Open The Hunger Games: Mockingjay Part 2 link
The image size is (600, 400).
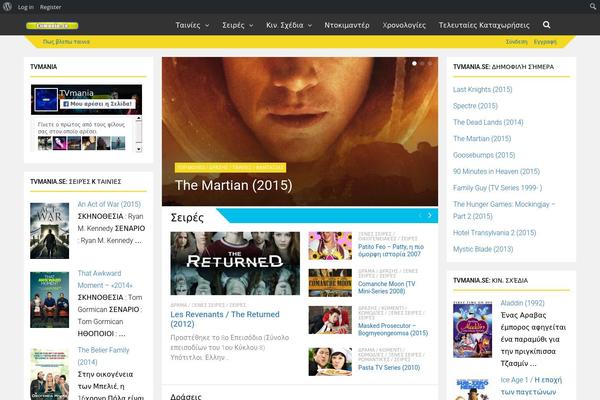(504, 210)
